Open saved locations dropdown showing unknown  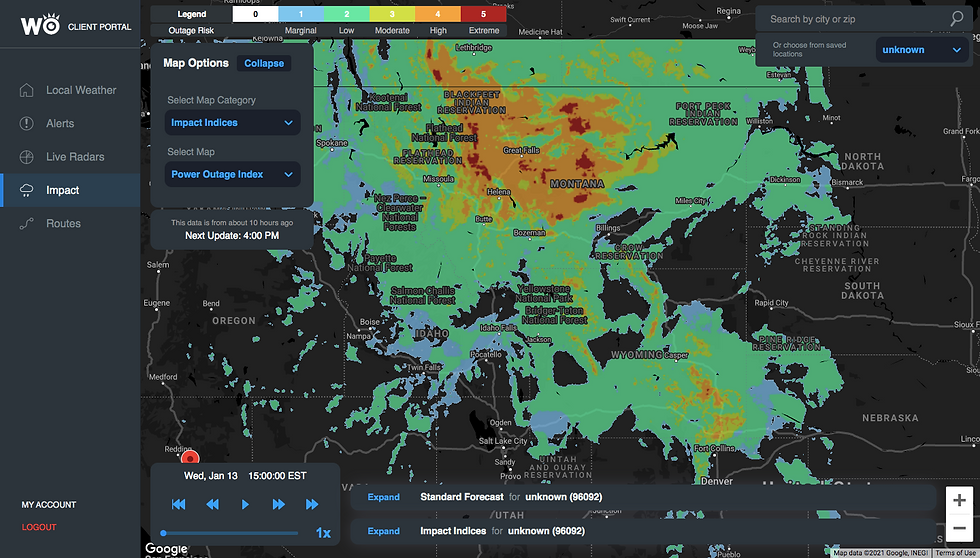click(x=922, y=50)
